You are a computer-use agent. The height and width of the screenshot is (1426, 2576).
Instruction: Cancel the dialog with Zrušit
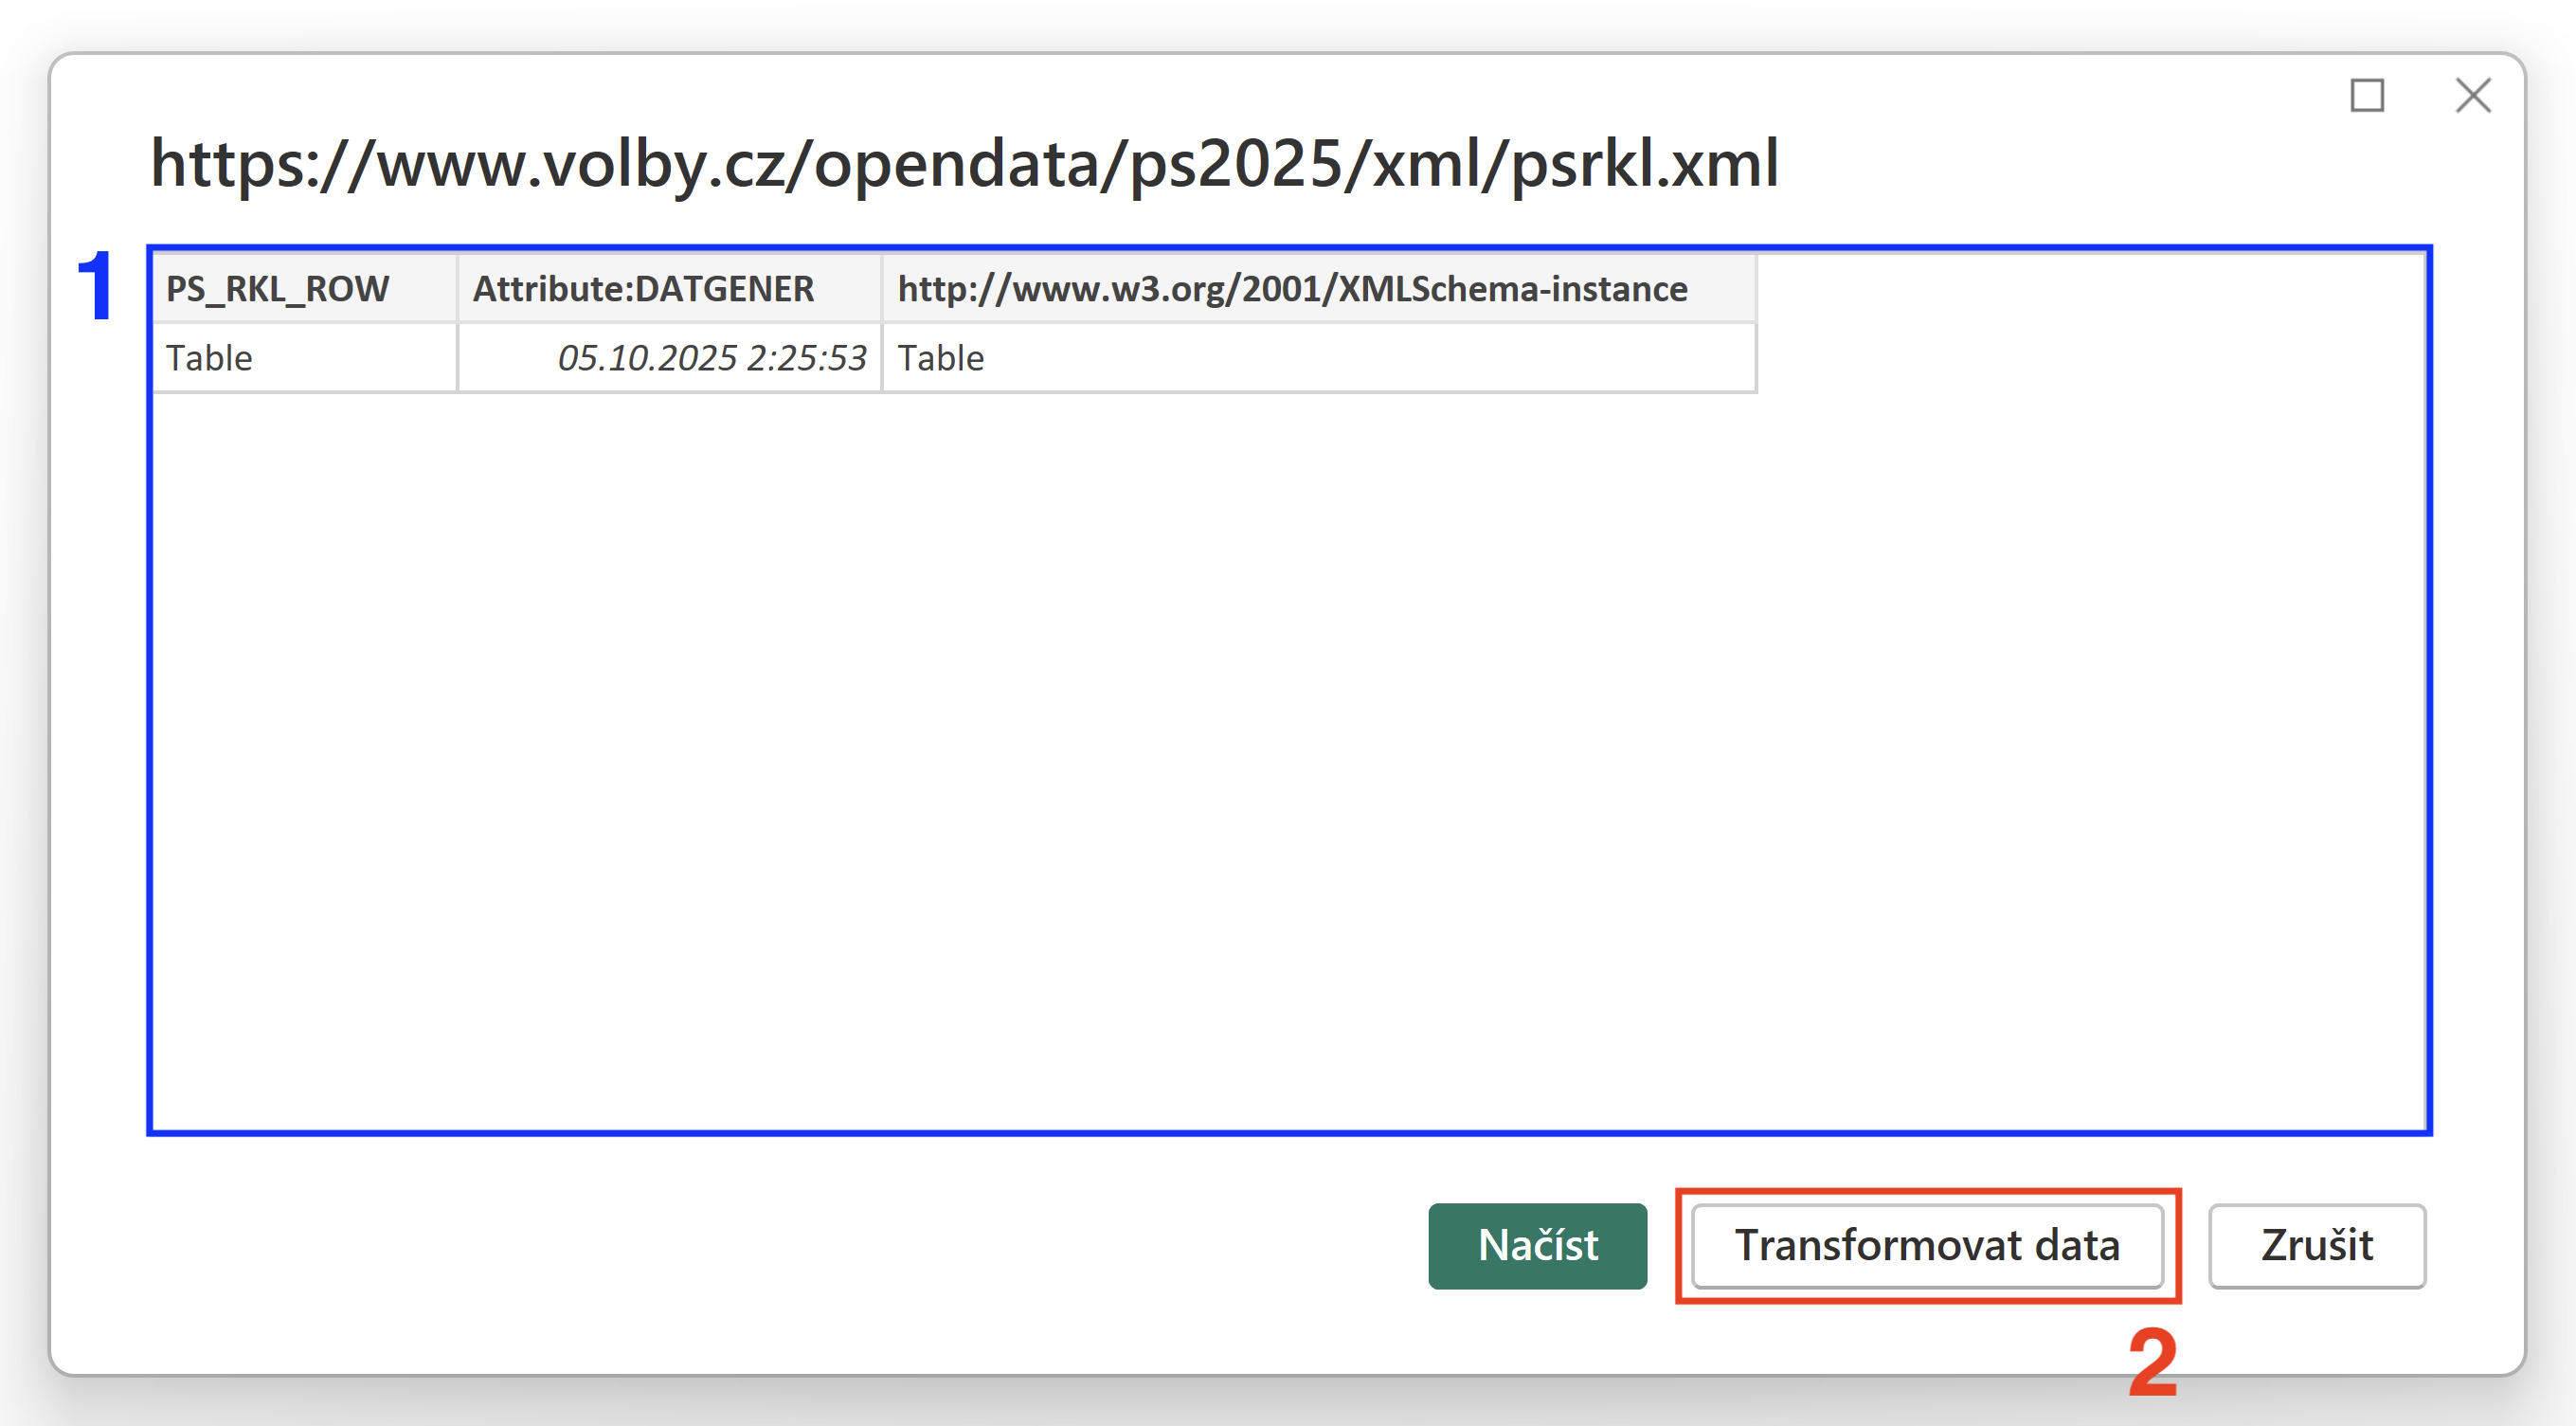[x=2317, y=1245]
